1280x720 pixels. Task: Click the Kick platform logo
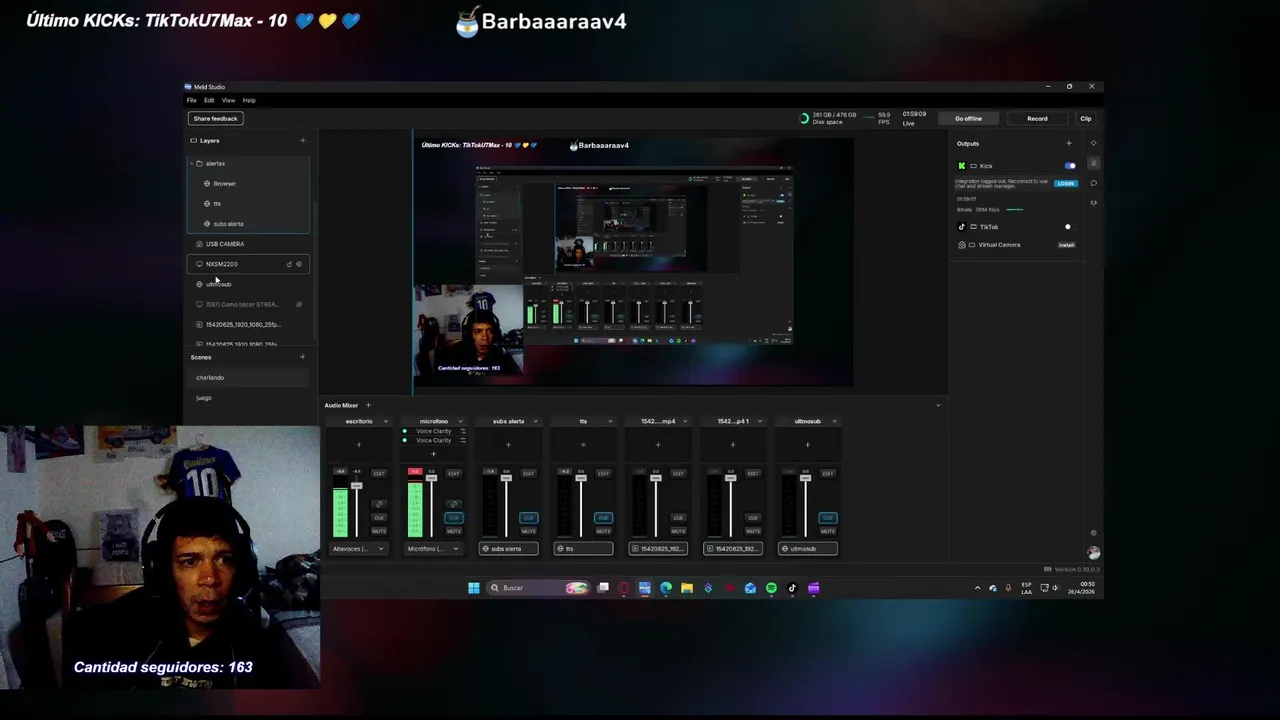tap(962, 166)
